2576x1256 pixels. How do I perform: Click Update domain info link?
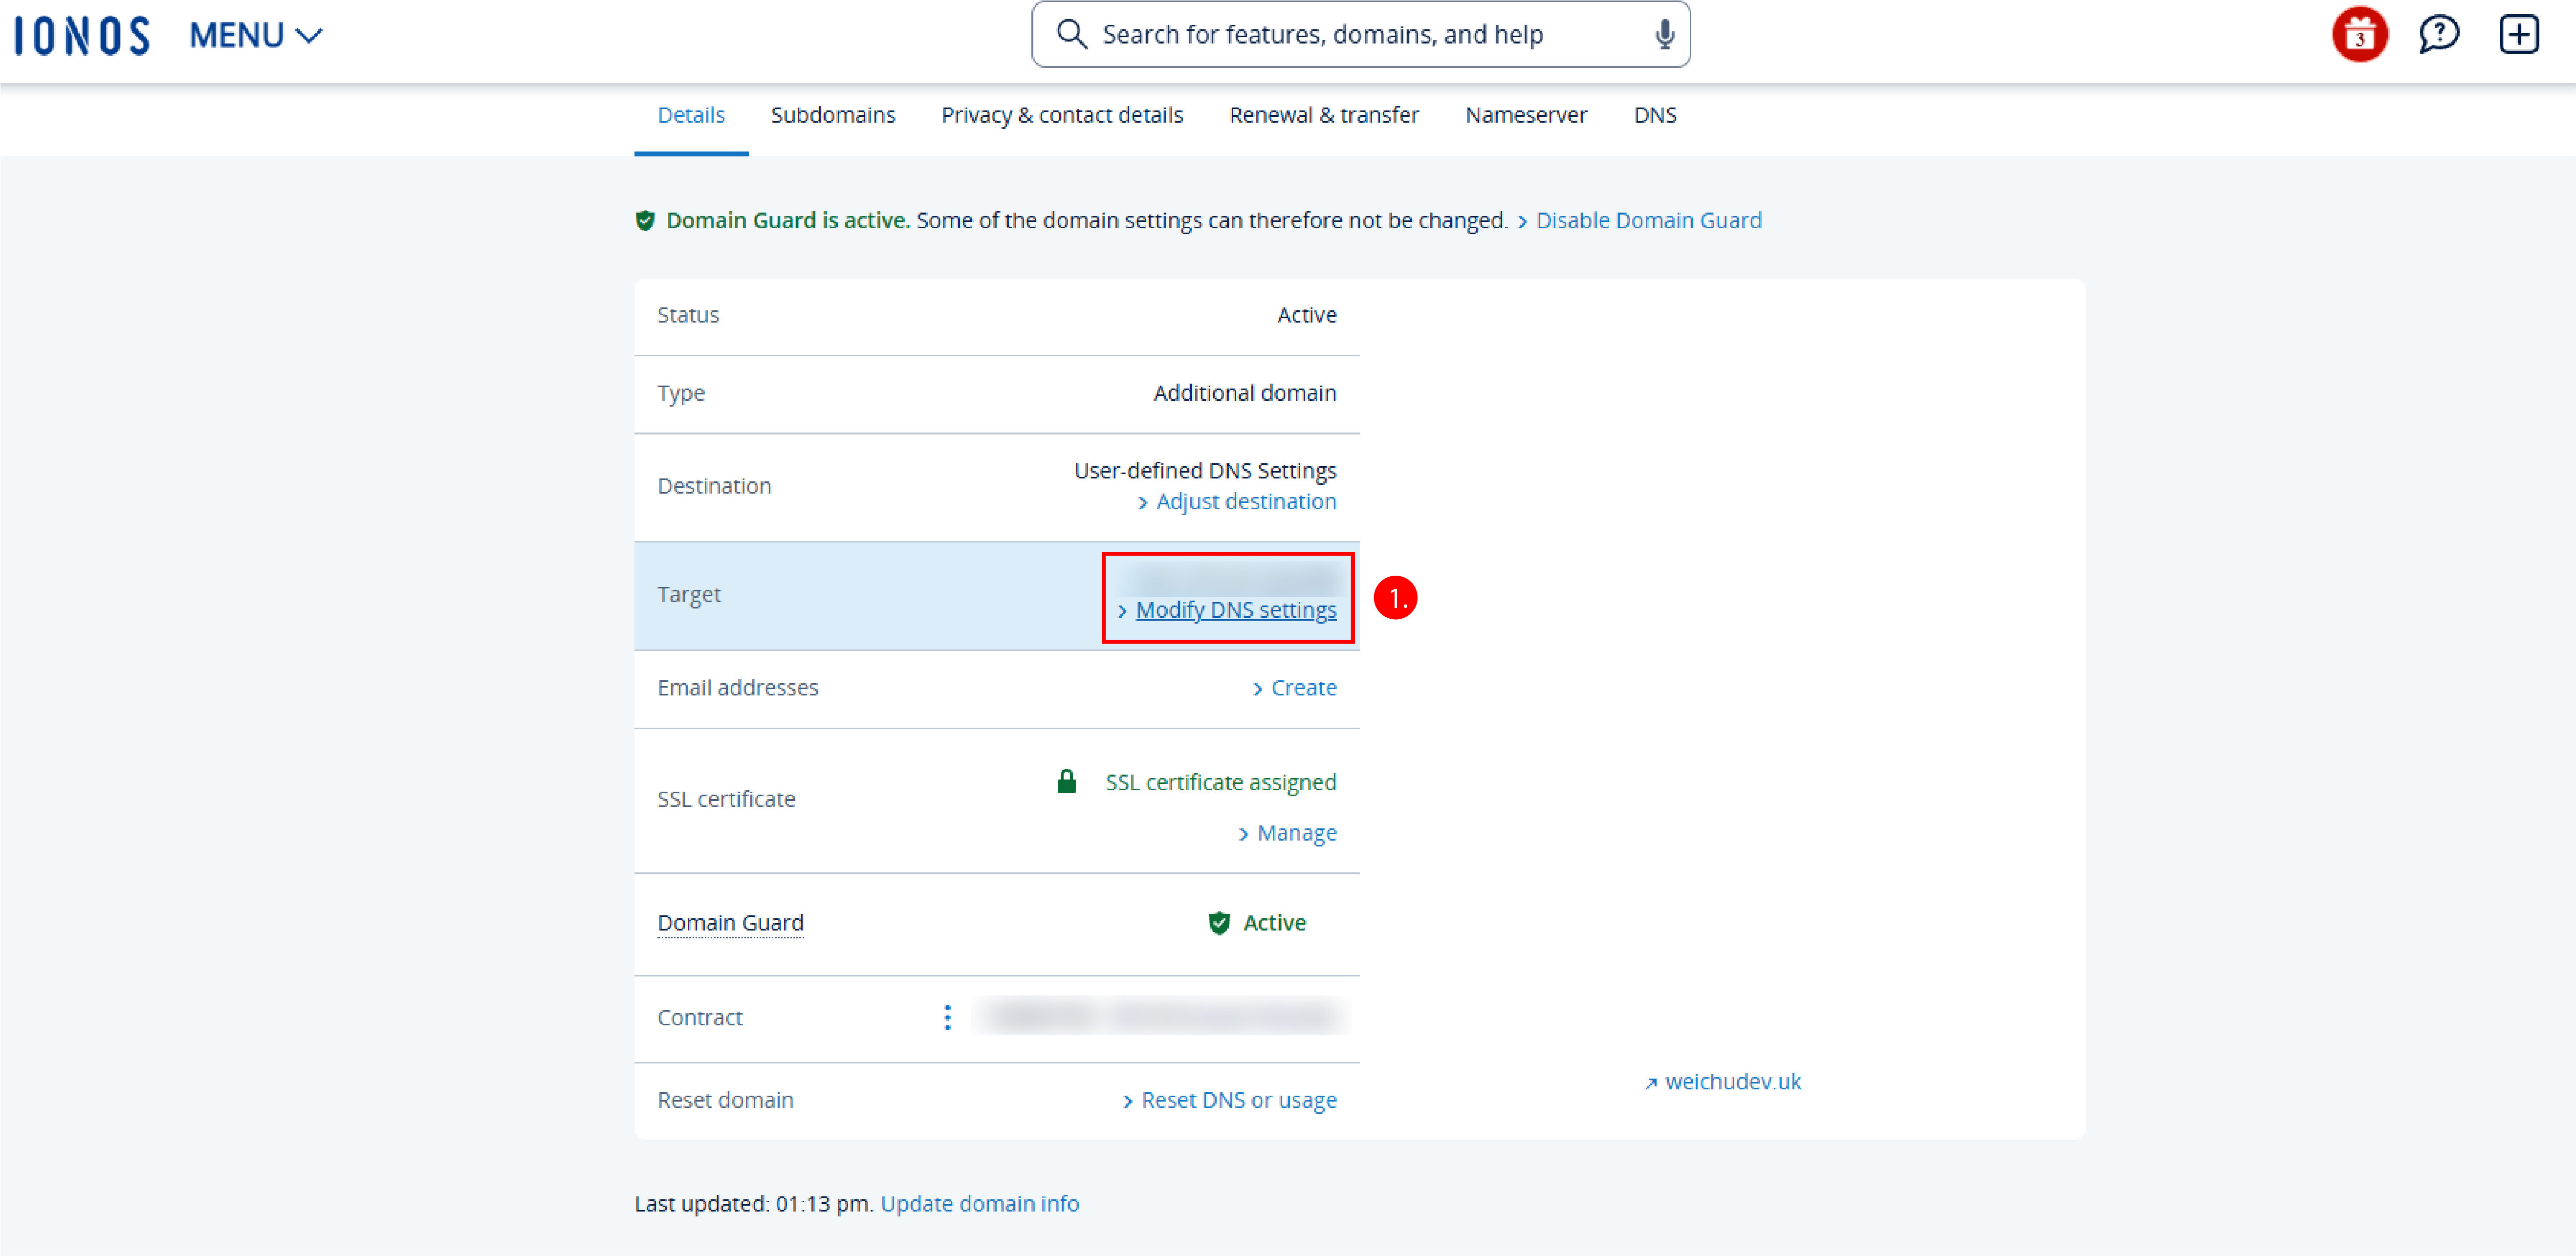click(x=979, y=1203)
